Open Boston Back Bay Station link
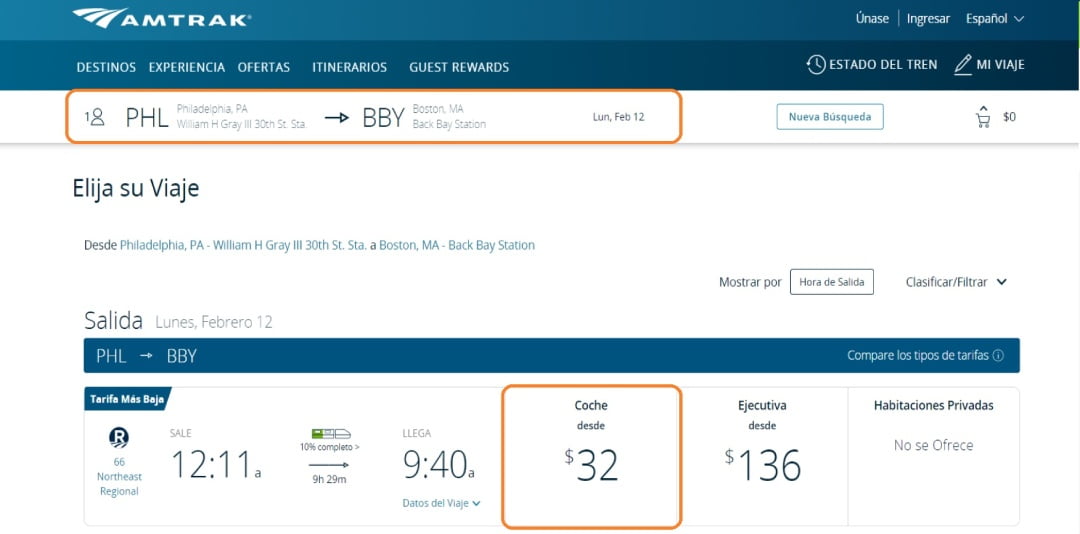Viewport: 1080px width, 534px height. coord(457,245)
